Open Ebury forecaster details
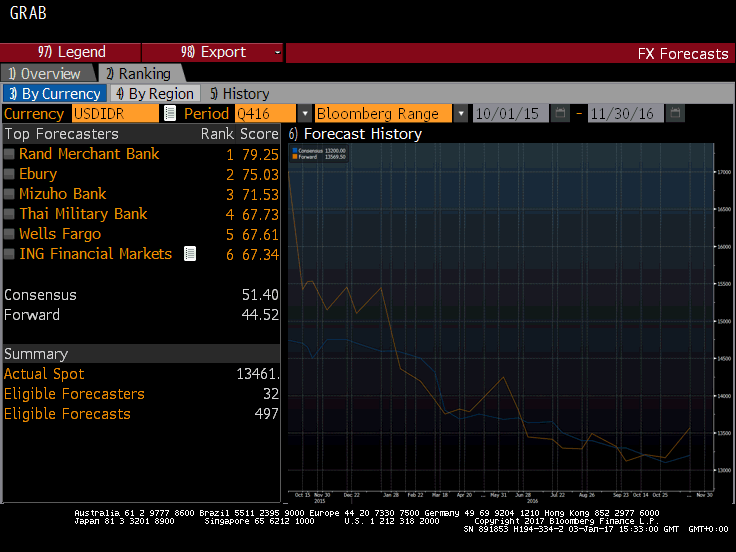This screenshot has height=552, width=736. [38, 174]
